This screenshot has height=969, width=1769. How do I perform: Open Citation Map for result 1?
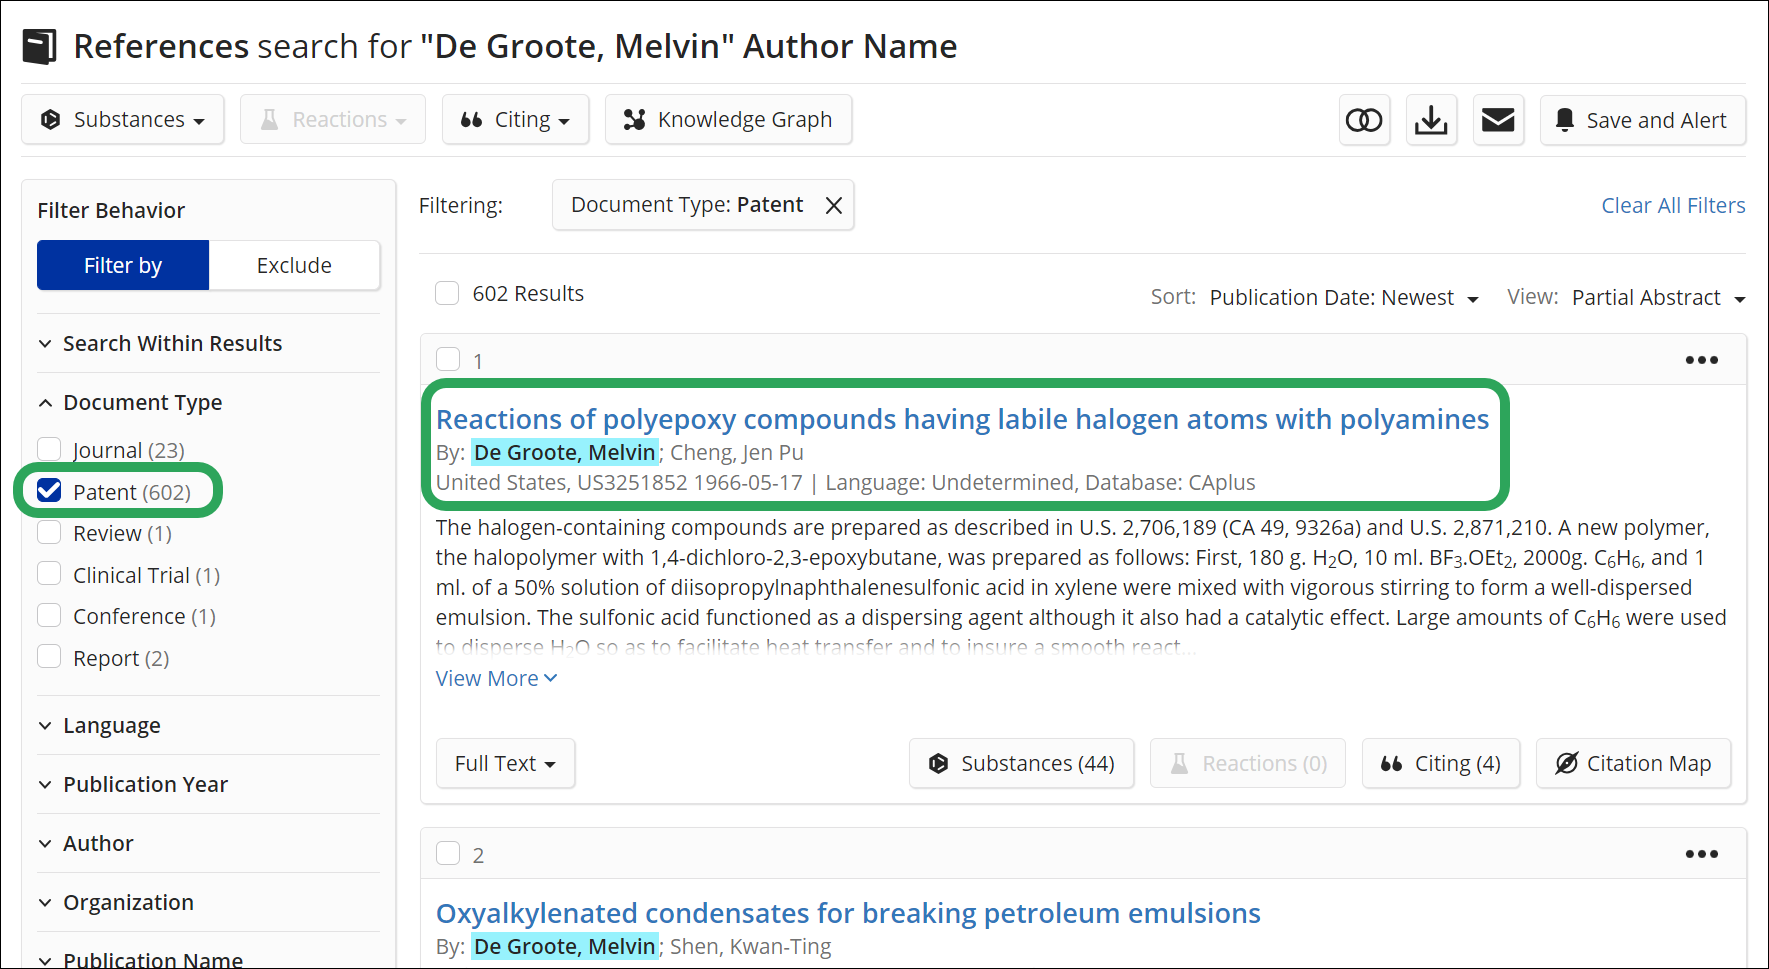1633,764
